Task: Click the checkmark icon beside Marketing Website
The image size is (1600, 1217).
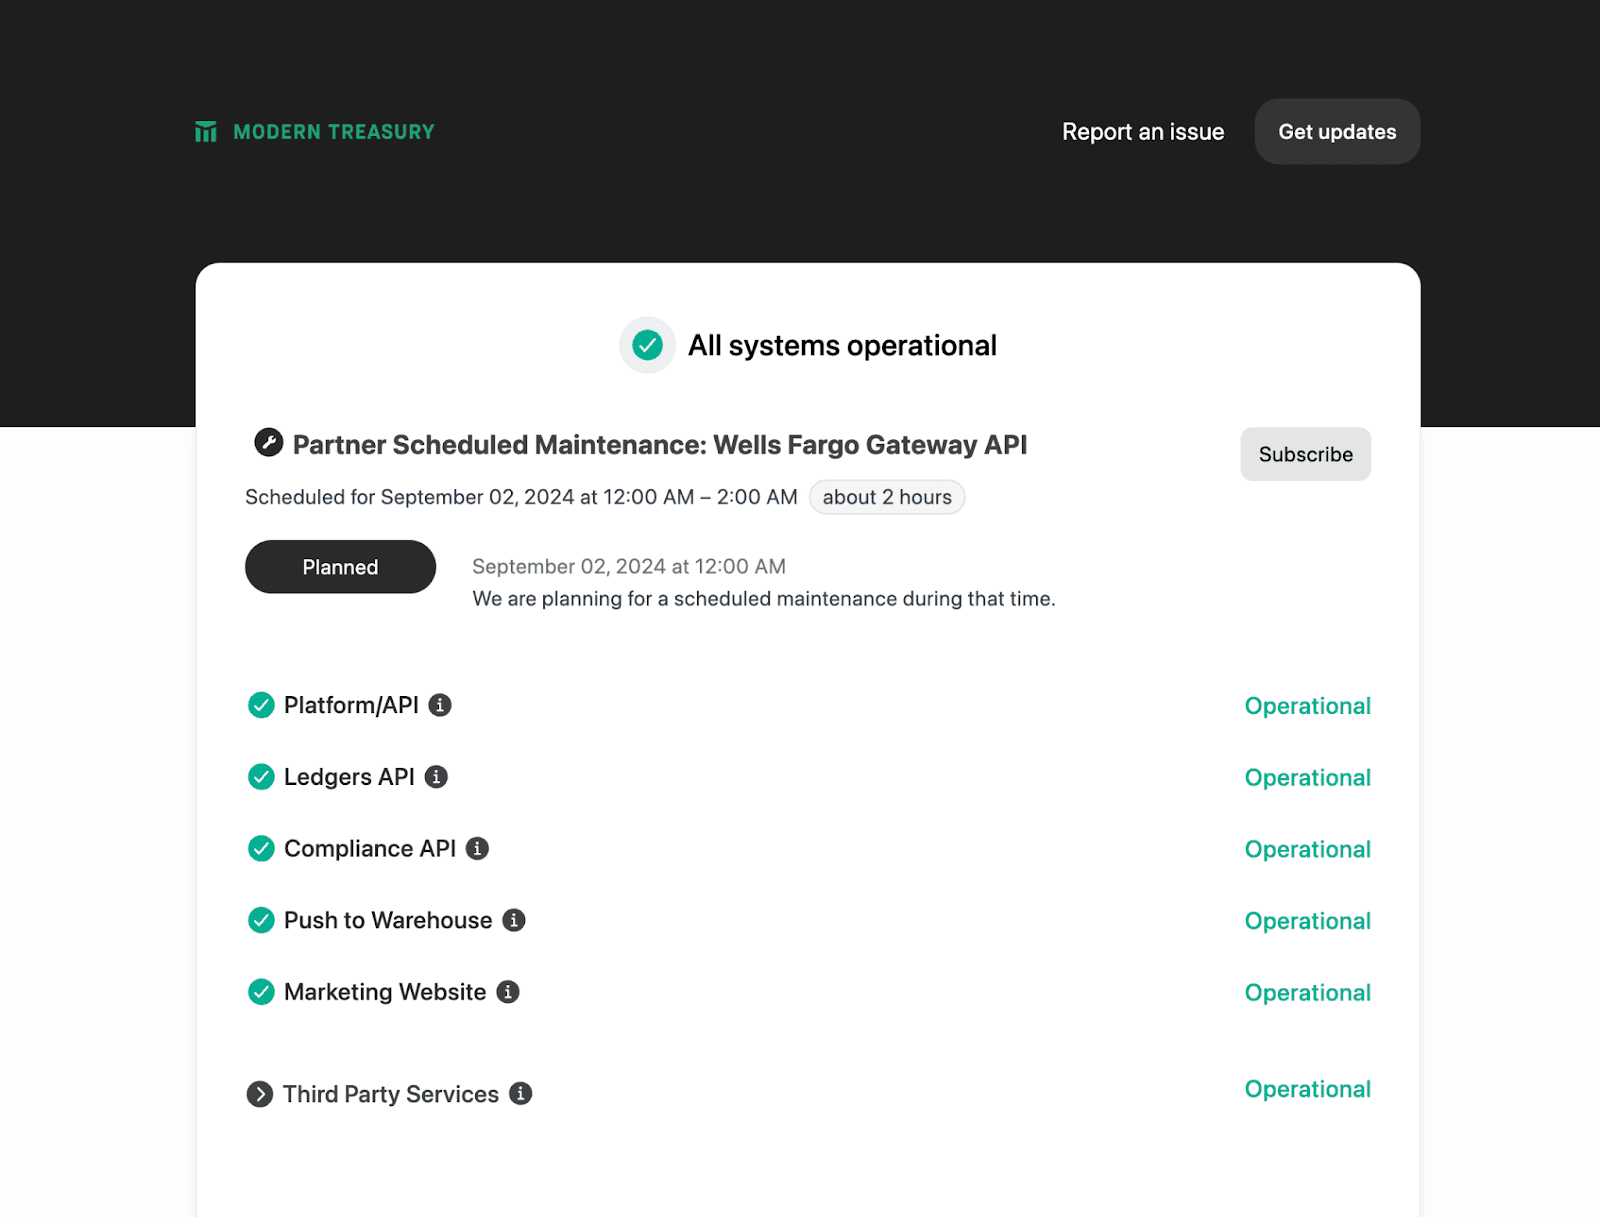Action: (x=260, y=992)
